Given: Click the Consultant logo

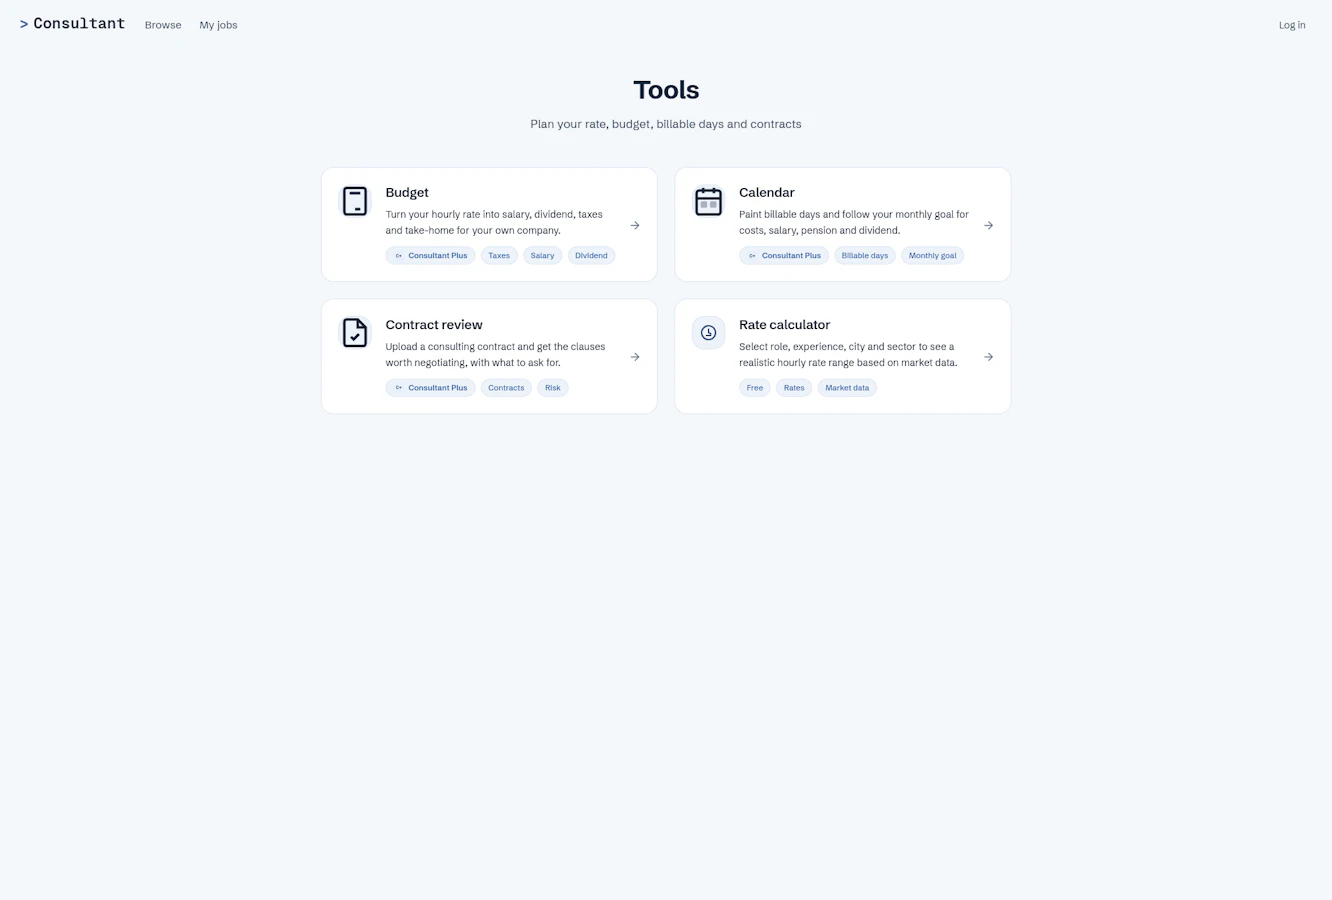Looking at the screenshot, I should (73, 24).
